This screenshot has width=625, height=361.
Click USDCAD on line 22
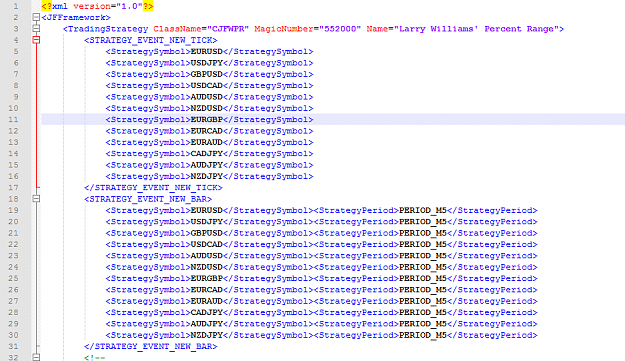coord(206,244)
